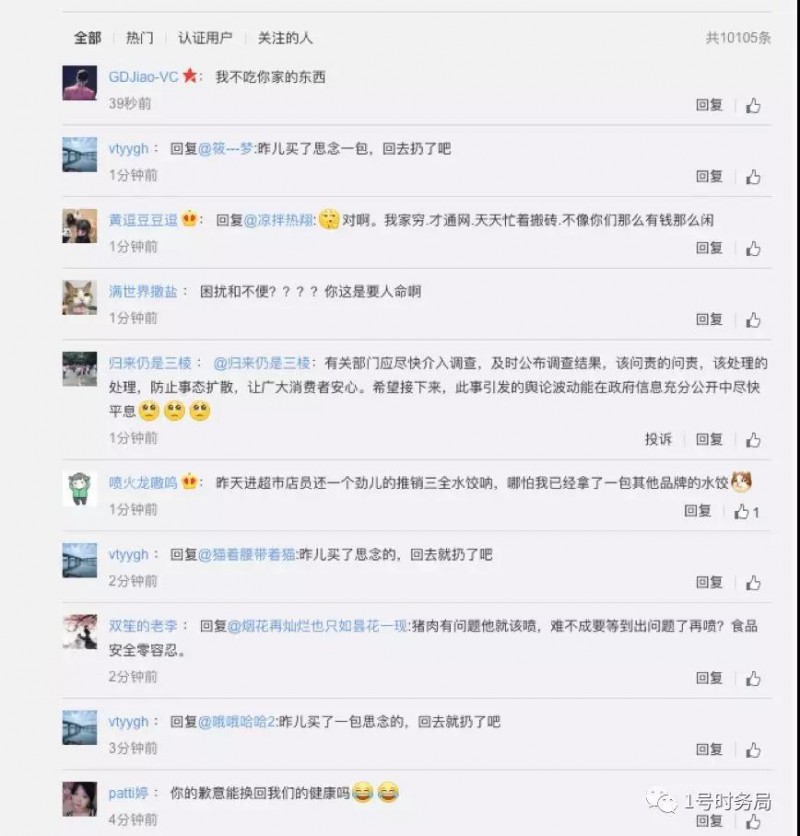
Task: Select the 全部 comments tab
Action: coord(87,38)
